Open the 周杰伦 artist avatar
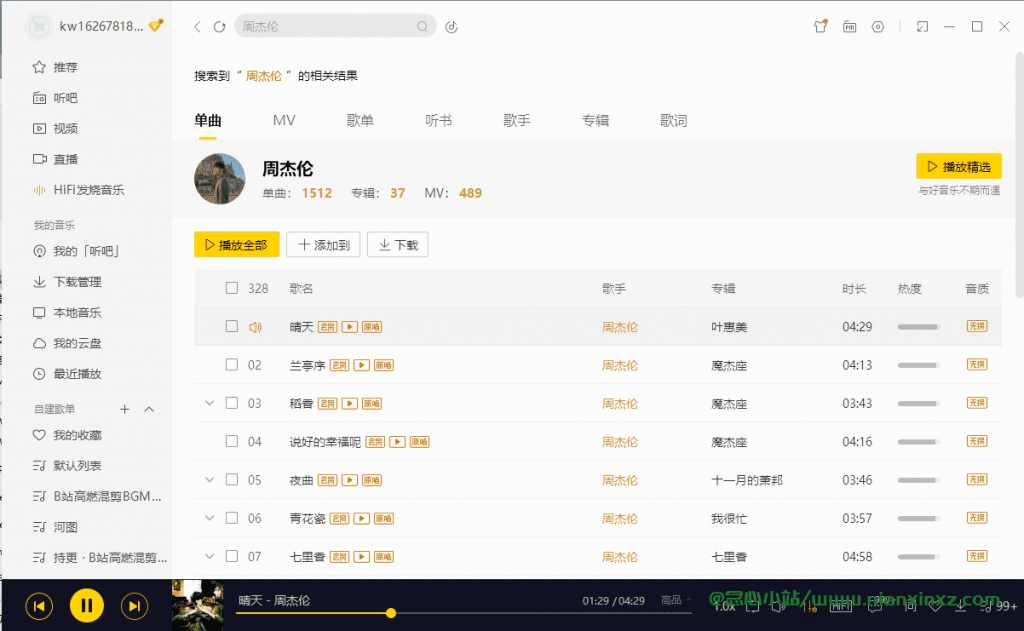Screen dimensions: 1024x631 click(219, 179)
